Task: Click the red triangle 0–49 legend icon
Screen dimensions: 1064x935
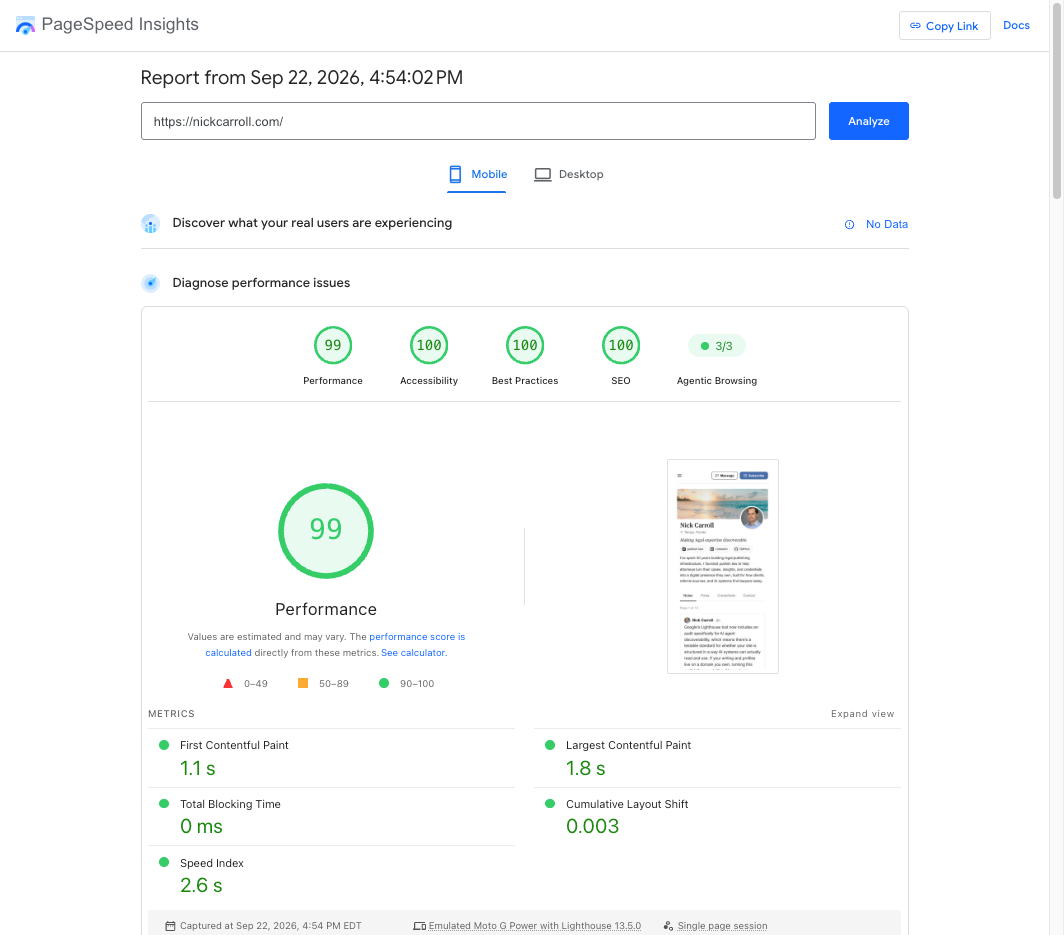Action: tap(228, 683)
